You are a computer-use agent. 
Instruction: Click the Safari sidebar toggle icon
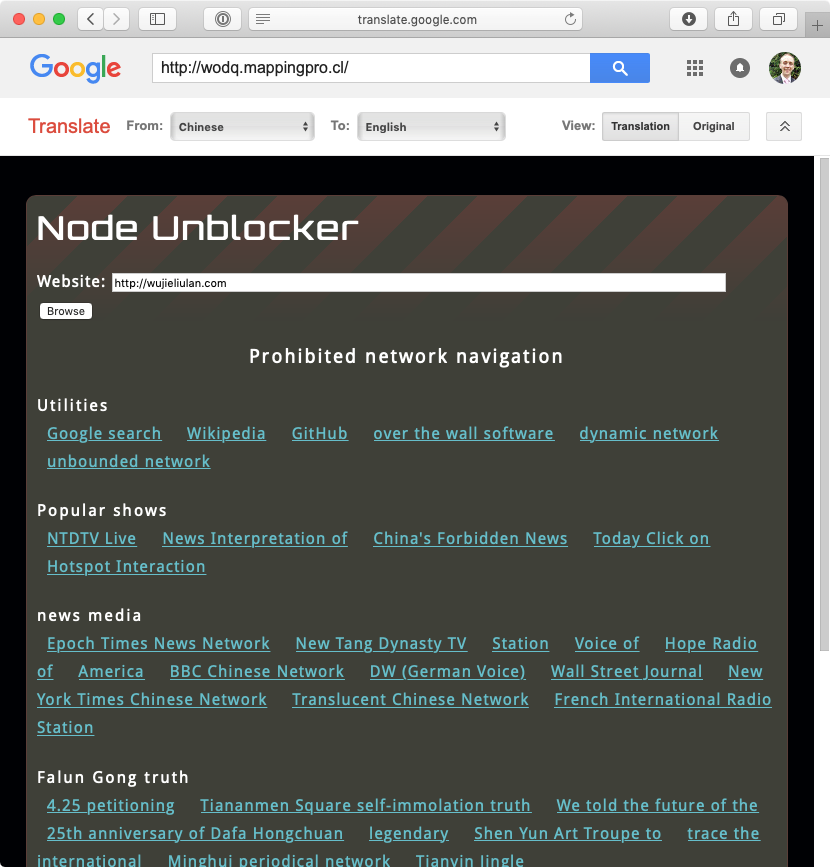[158, 19]
